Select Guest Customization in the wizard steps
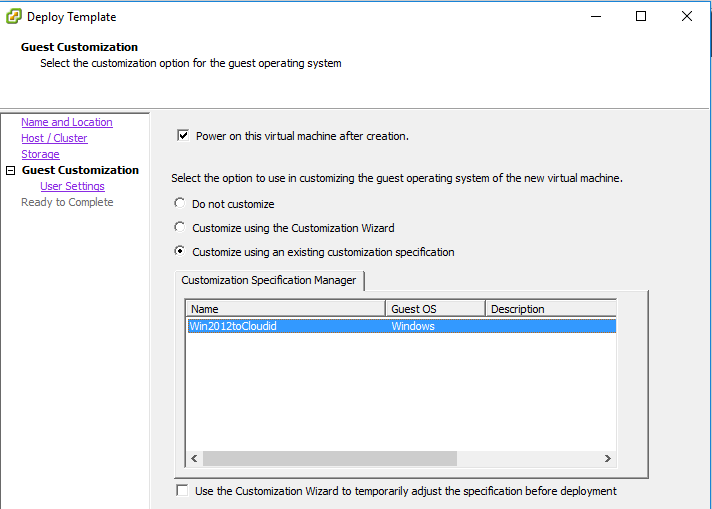This screenshot has height=509, width=712. [80, 170]
